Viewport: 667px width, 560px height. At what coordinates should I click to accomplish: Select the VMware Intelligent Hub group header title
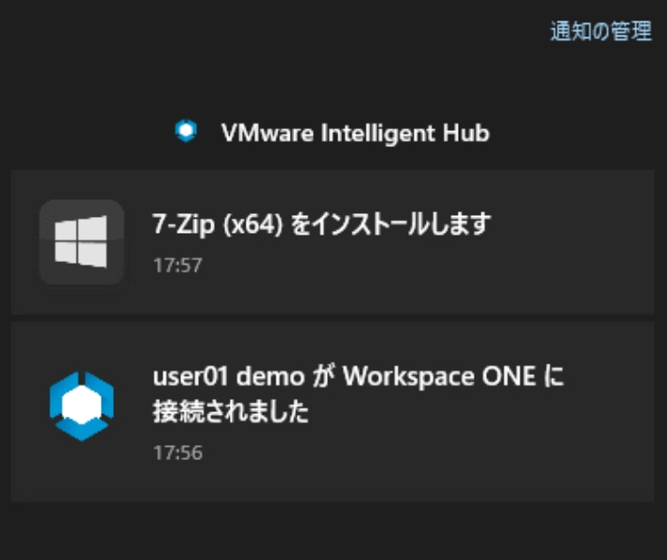tap(355, 133)
